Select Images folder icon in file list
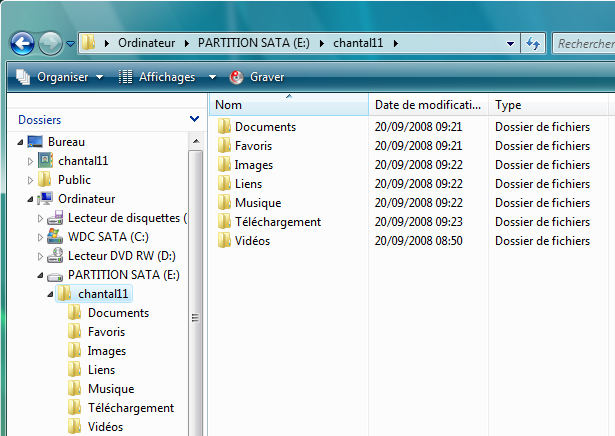Screen dimensions: 615x436 pos(224,164)
